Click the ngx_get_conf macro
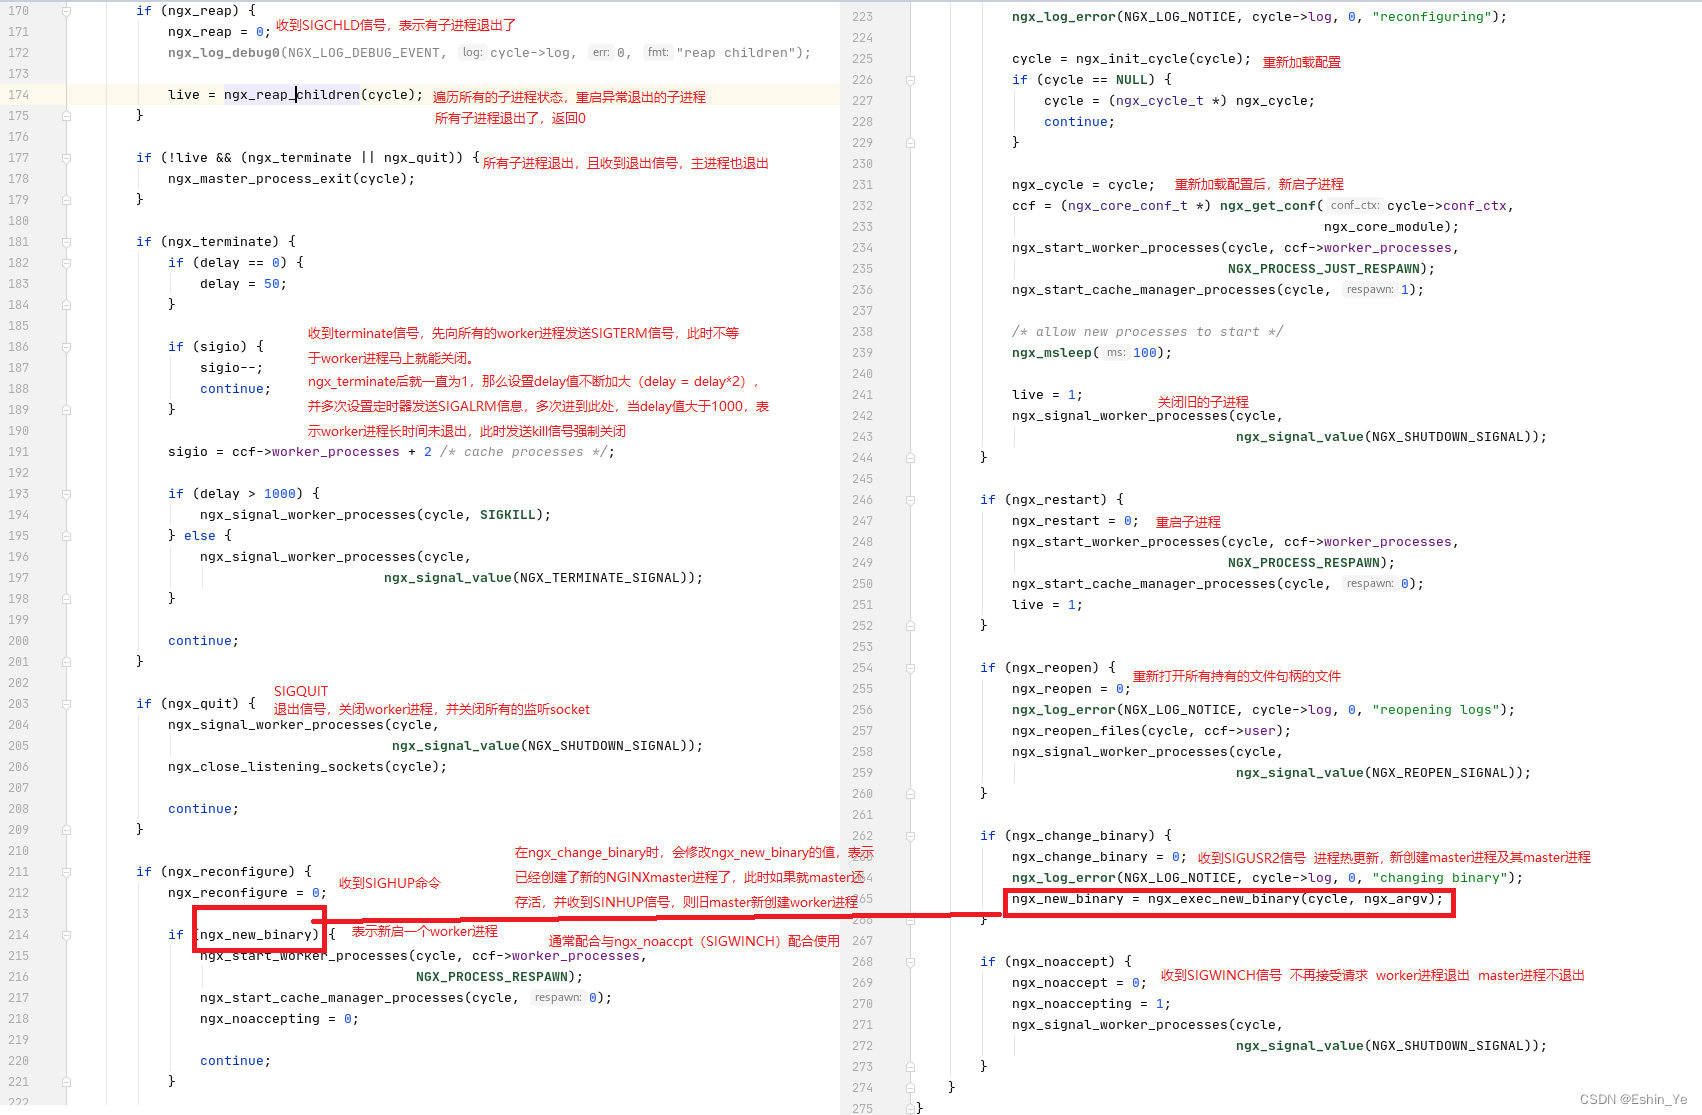 (x=1267, y=206)
